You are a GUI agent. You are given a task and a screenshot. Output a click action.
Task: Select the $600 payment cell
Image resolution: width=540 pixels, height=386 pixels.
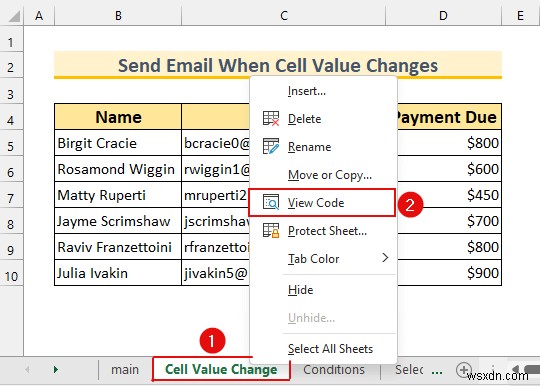click(449, 169)
